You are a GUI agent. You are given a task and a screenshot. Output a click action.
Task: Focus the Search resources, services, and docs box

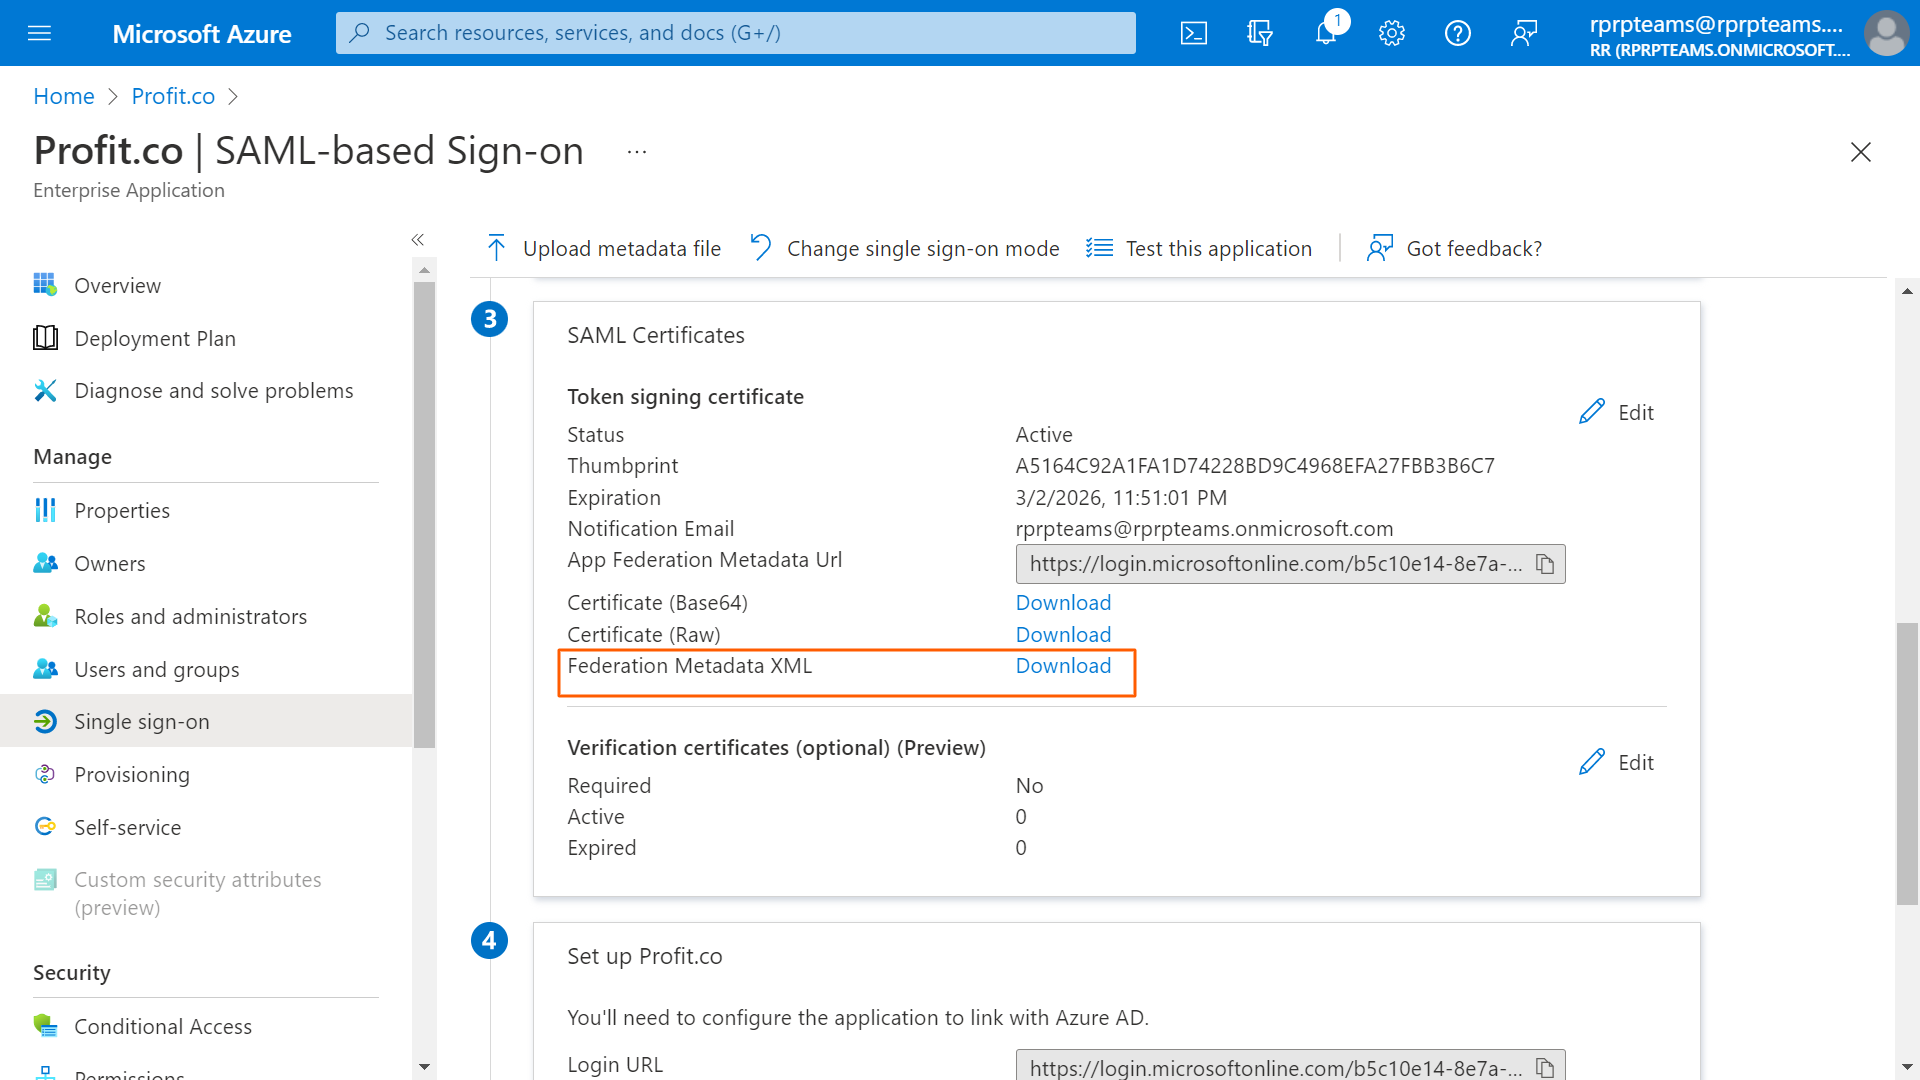point(736,33)
